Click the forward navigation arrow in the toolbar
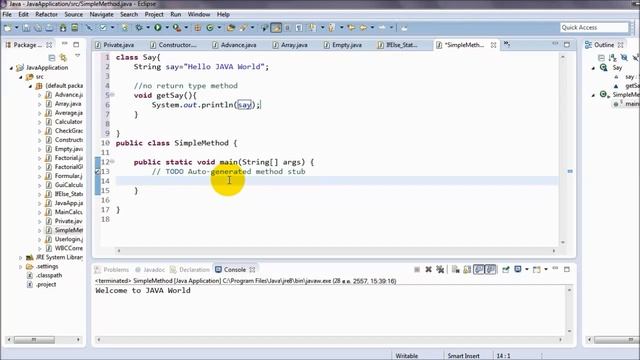This screenshot has height=360, width=640. (382, 28)
